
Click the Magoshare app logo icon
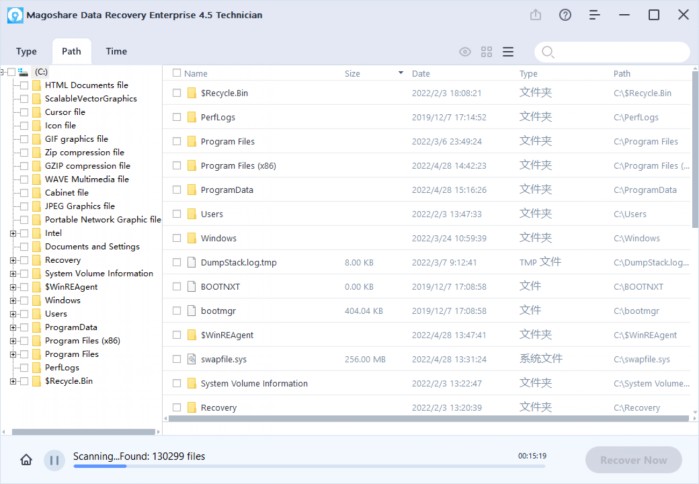pyautogui.click(x=15, y=15)
